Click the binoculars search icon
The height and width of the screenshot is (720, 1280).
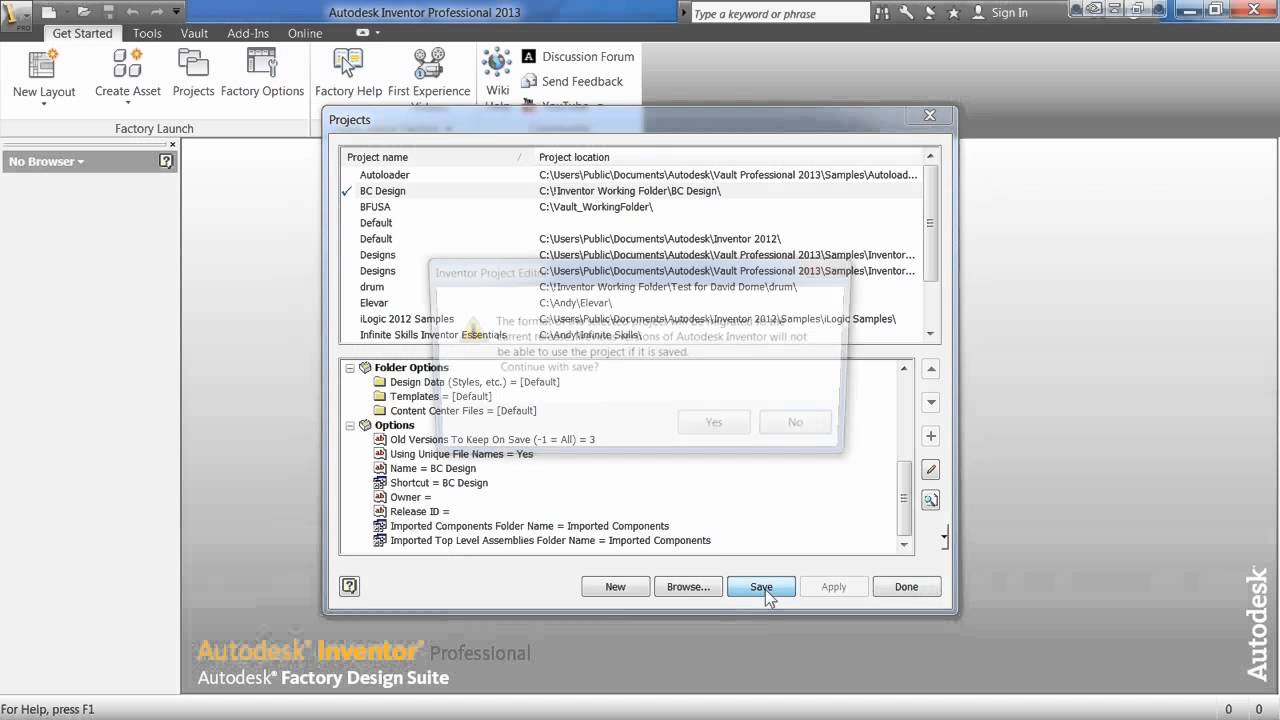click(882, 13)
